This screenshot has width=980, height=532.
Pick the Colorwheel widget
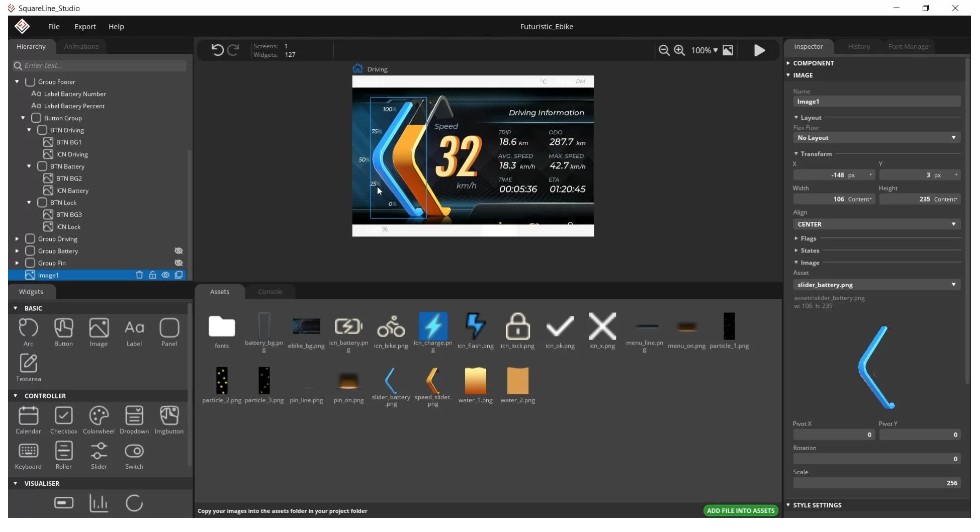98,416
